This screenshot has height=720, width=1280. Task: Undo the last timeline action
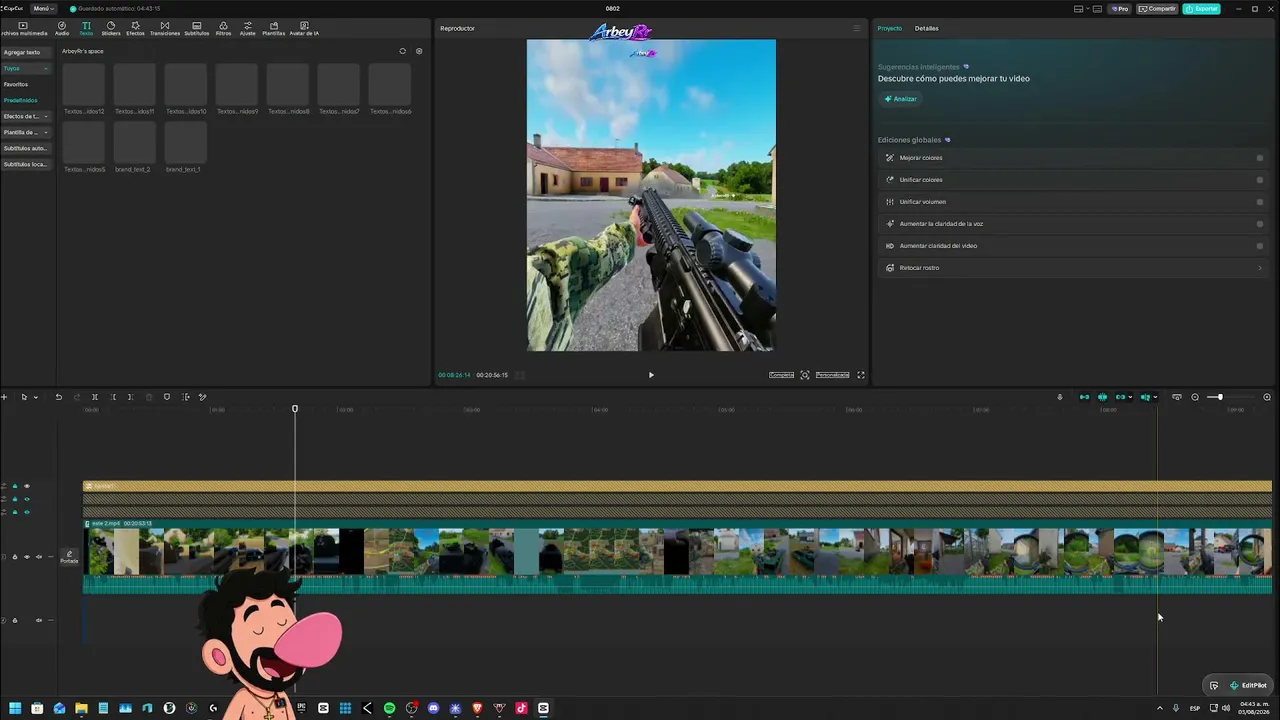(x=58, y=397)
